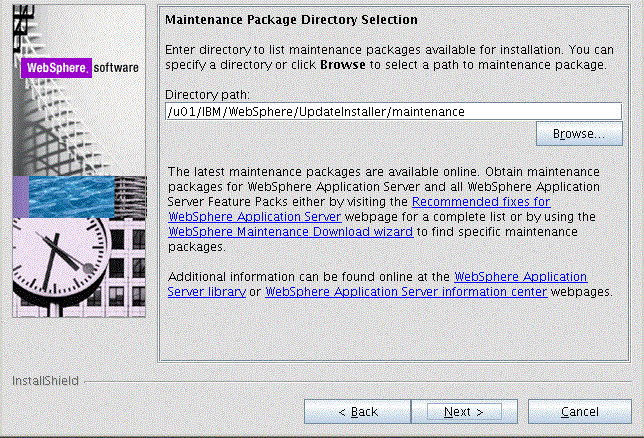Image resolution: width=644 pixels, height=438 pixels.
Task: Go to the Next > step
Action: point(464,411)
